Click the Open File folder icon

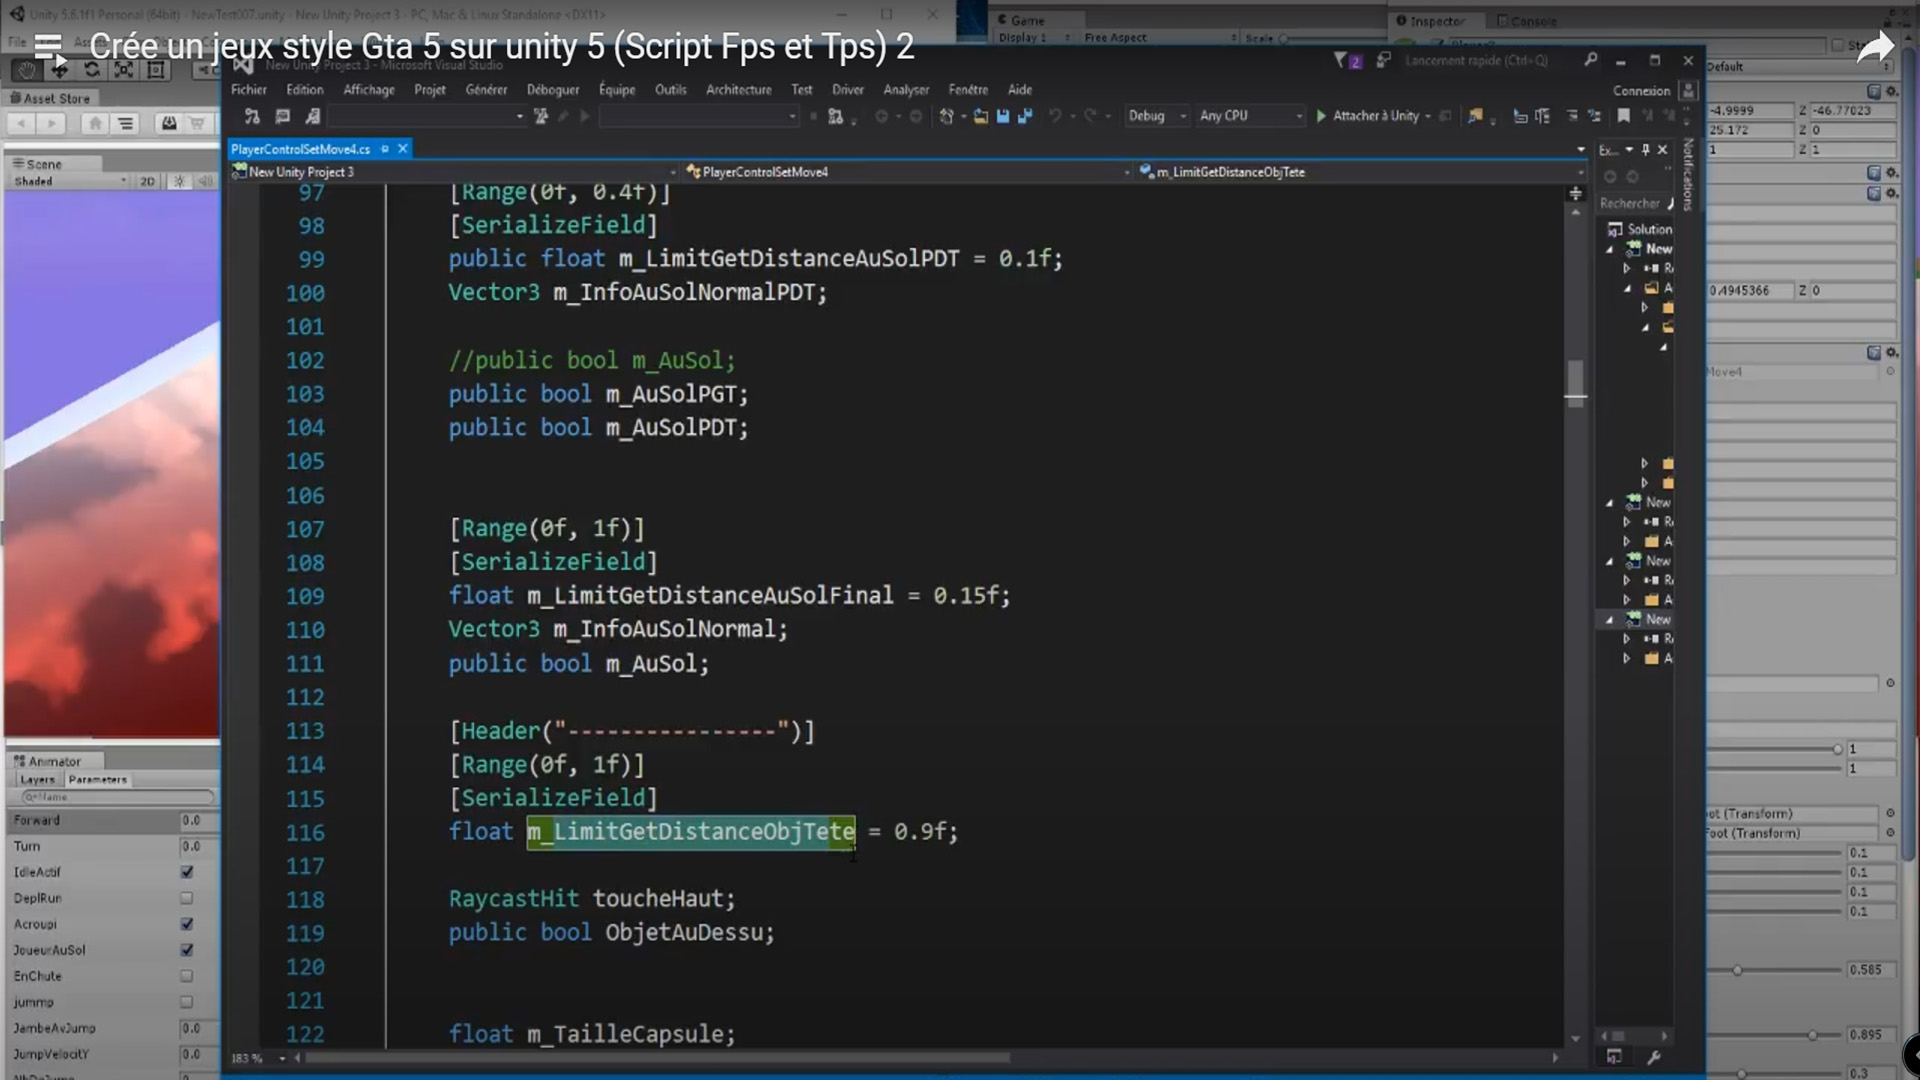[x=981, y=116]
